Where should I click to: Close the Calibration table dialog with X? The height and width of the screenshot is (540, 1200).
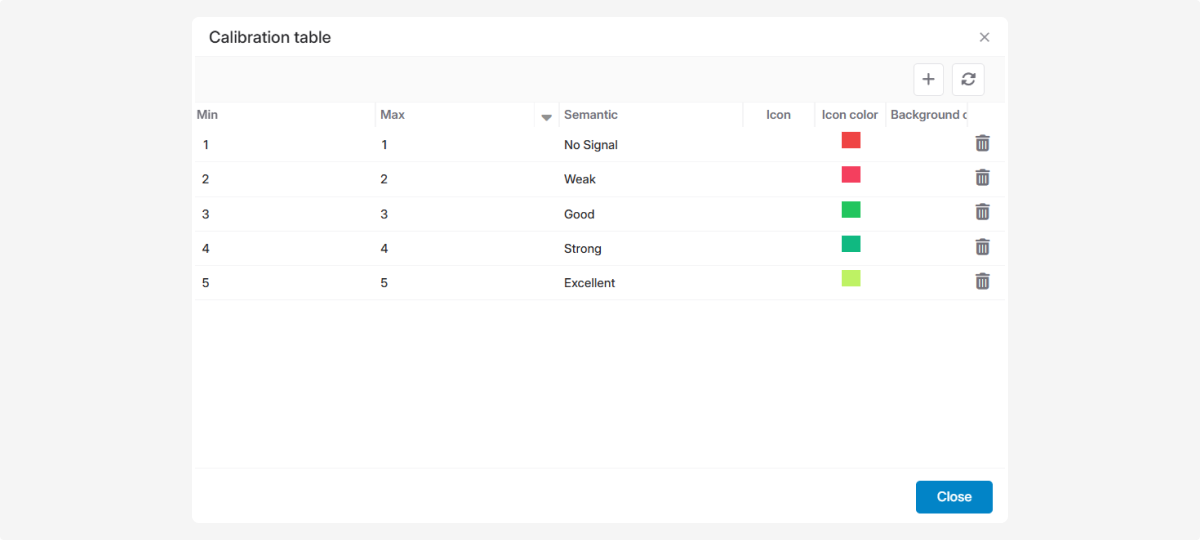coord(984,38)
